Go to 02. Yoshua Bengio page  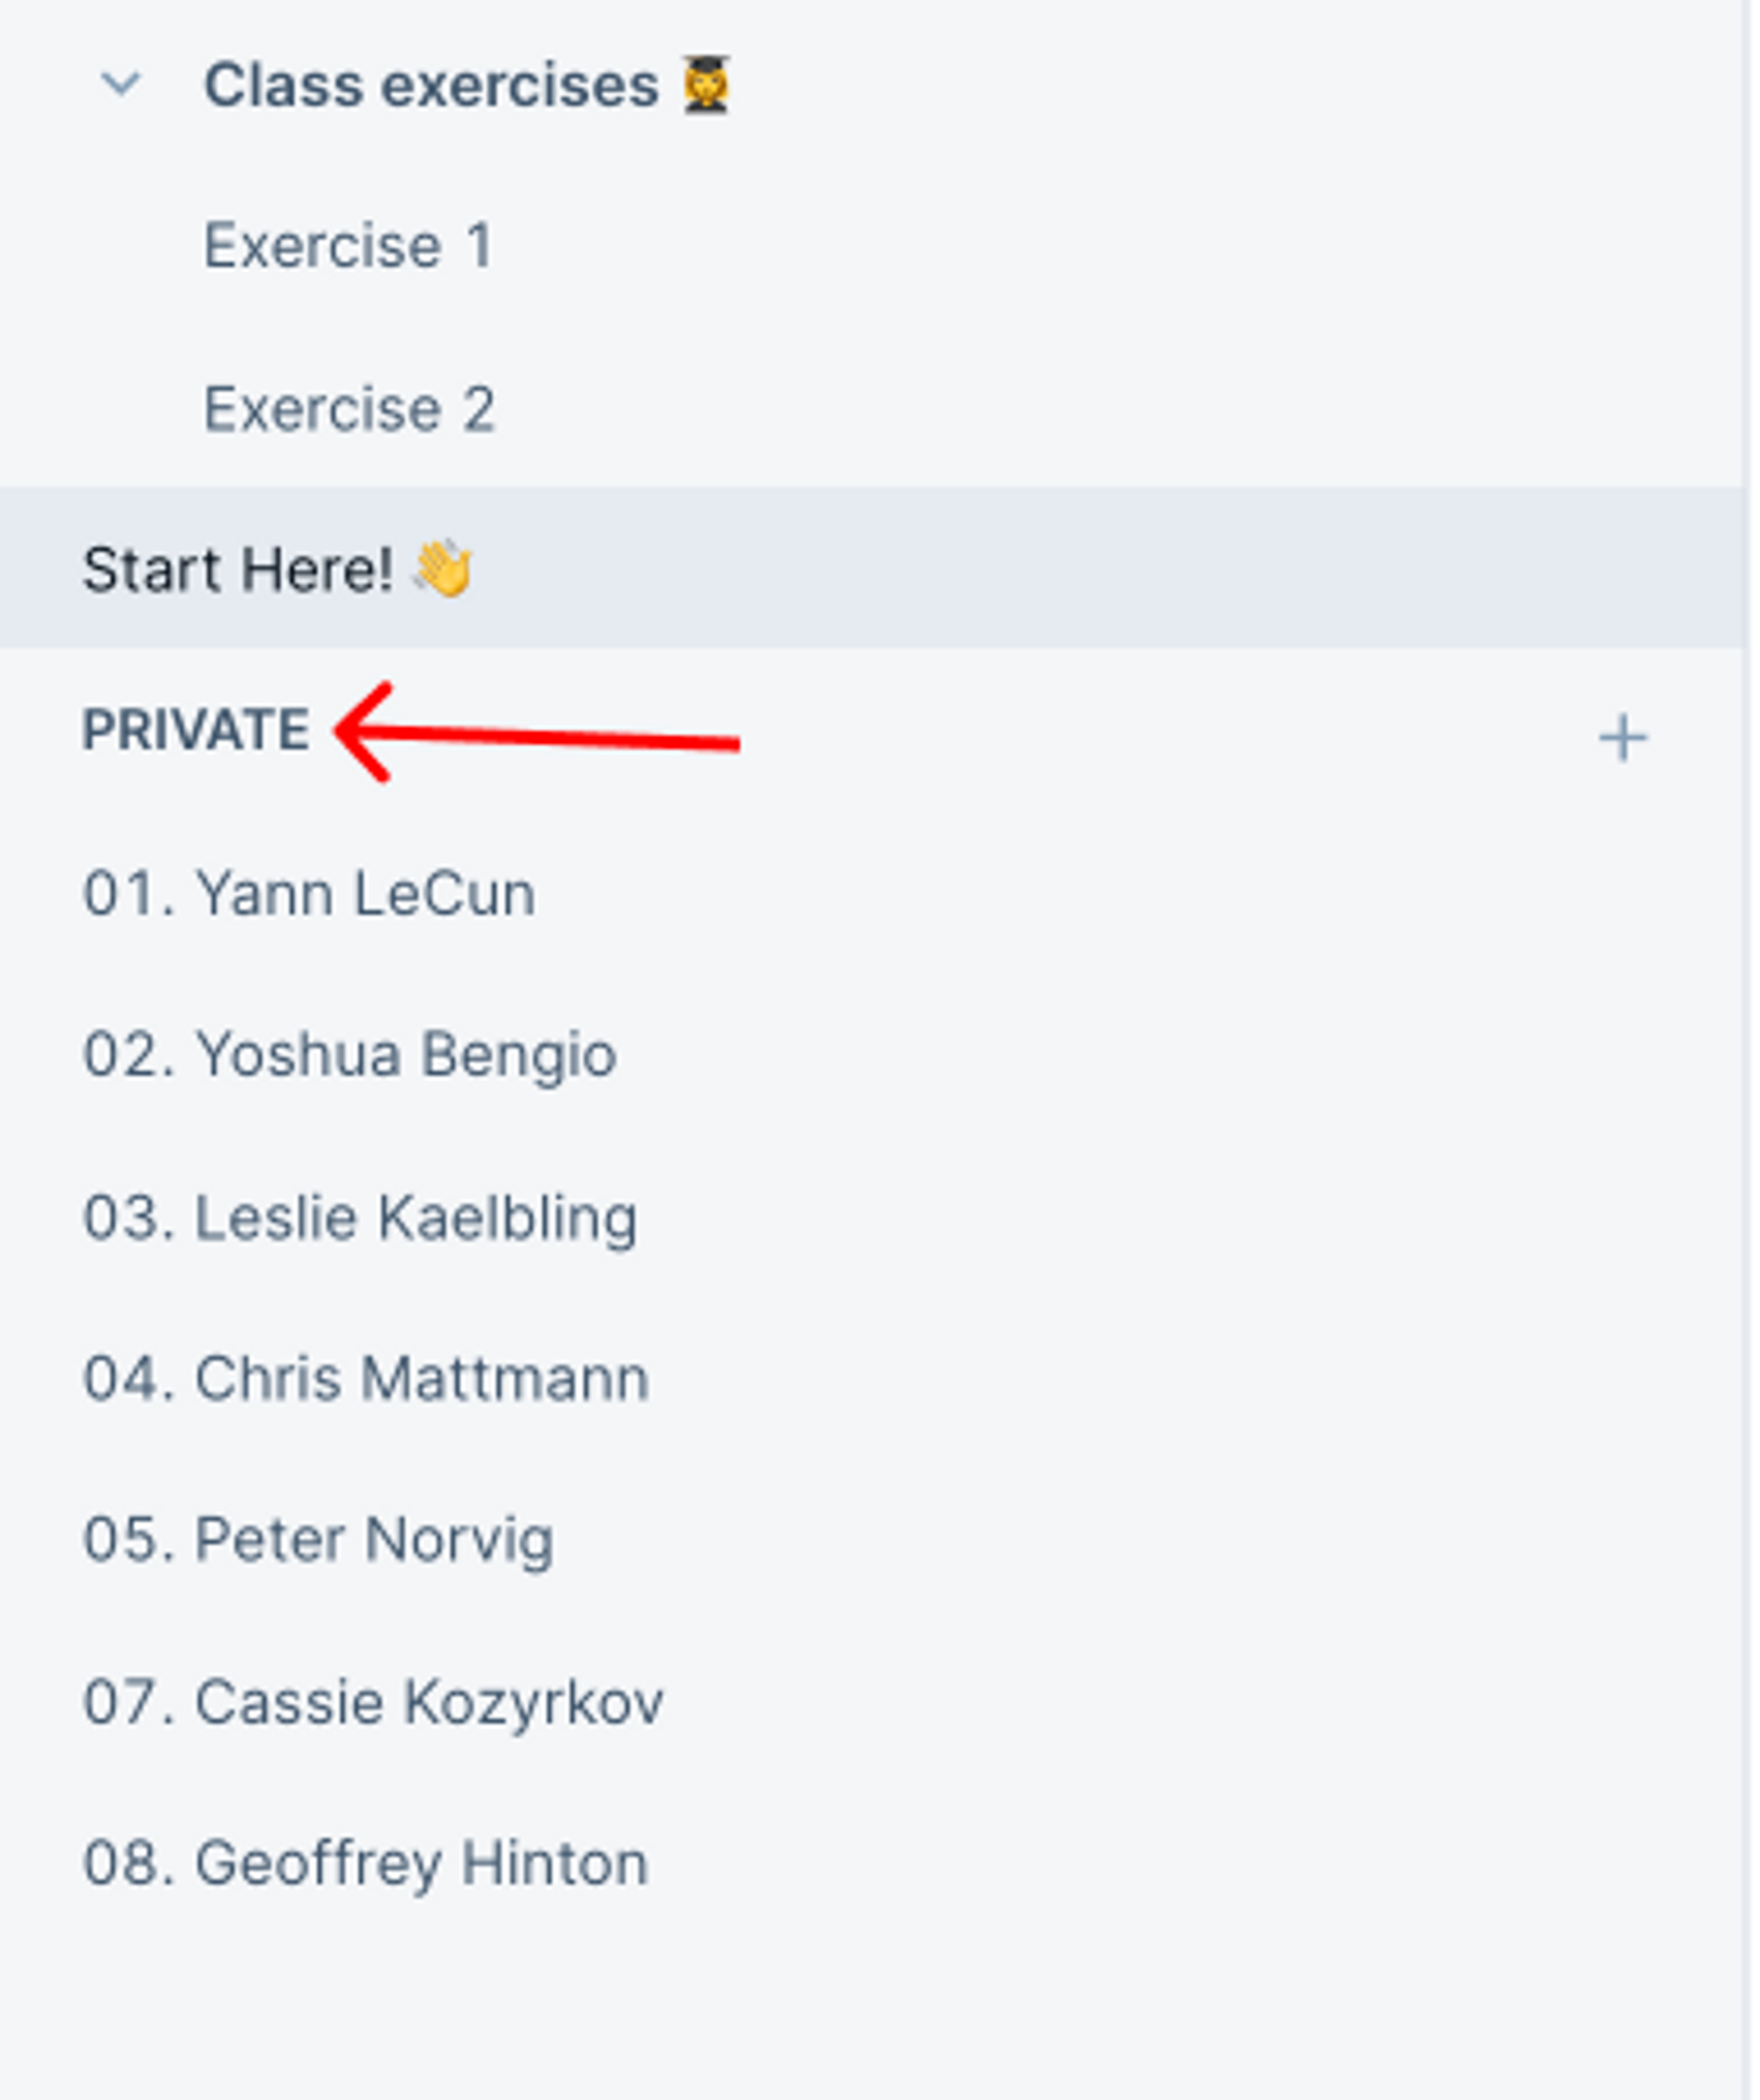click(x=349, y=1054)
